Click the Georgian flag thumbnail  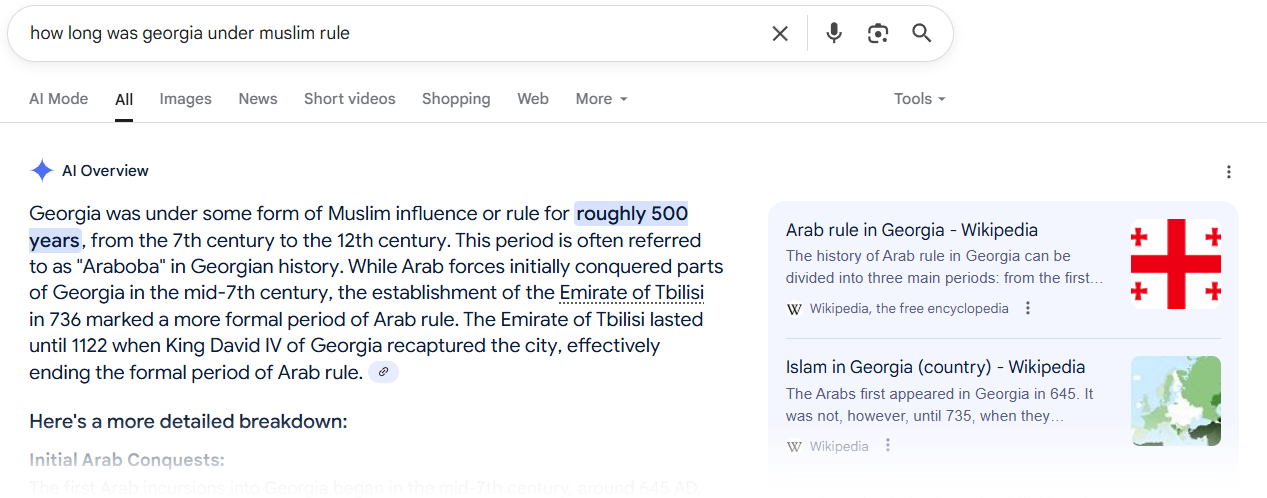click(1176, 264)
